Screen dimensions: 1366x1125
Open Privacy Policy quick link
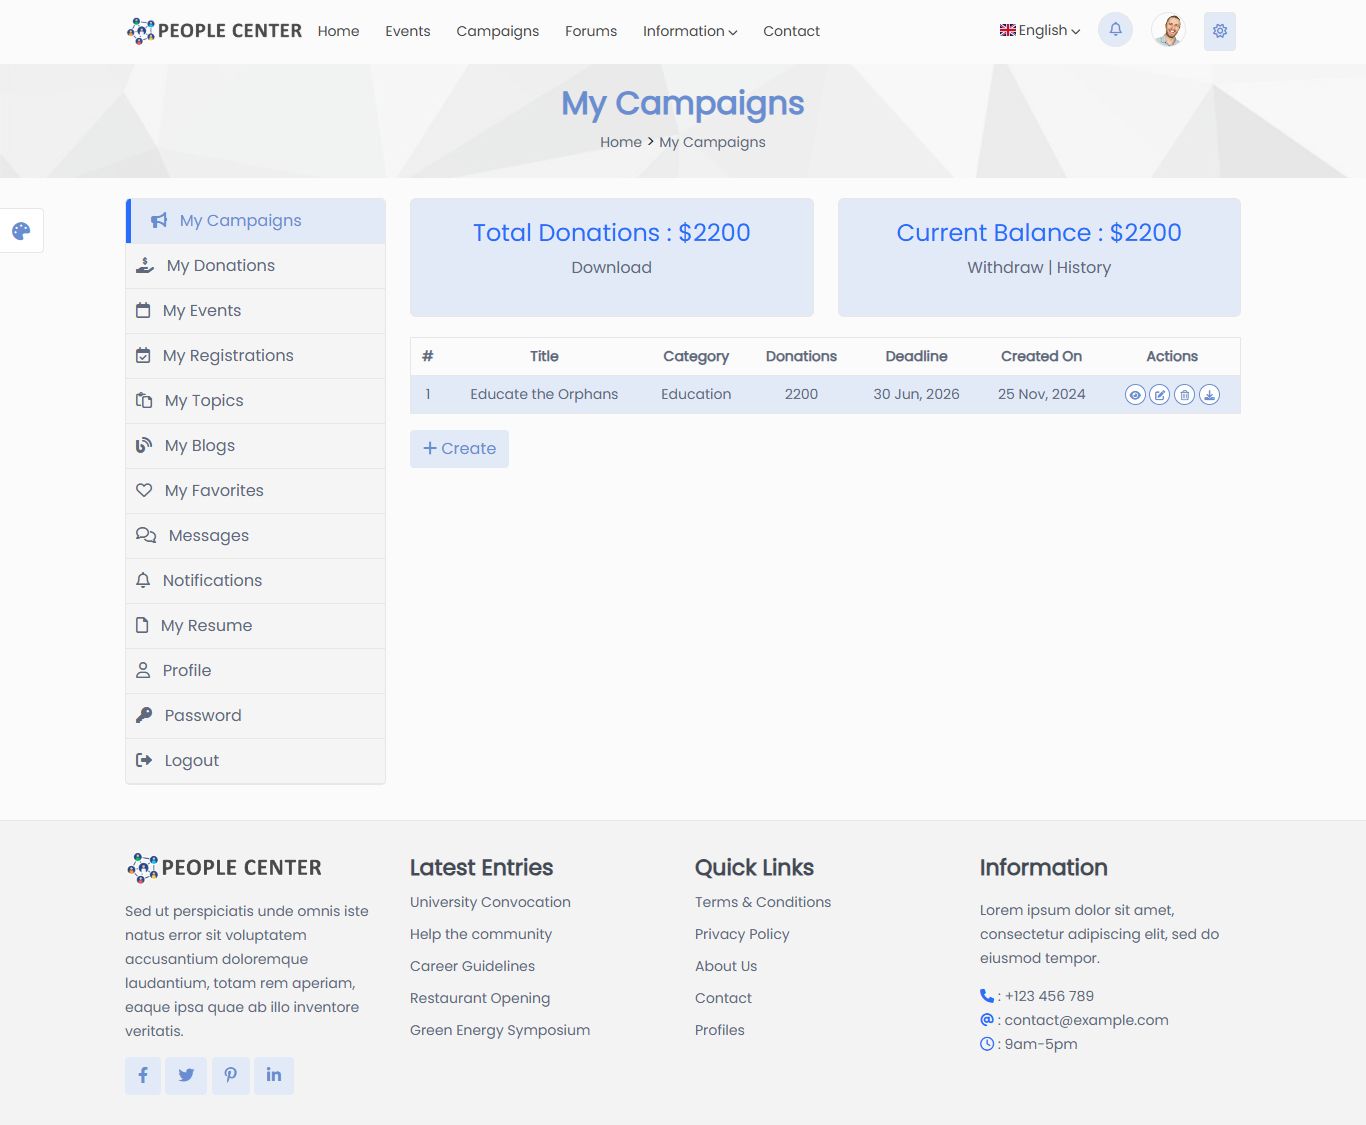coord(742,934)
